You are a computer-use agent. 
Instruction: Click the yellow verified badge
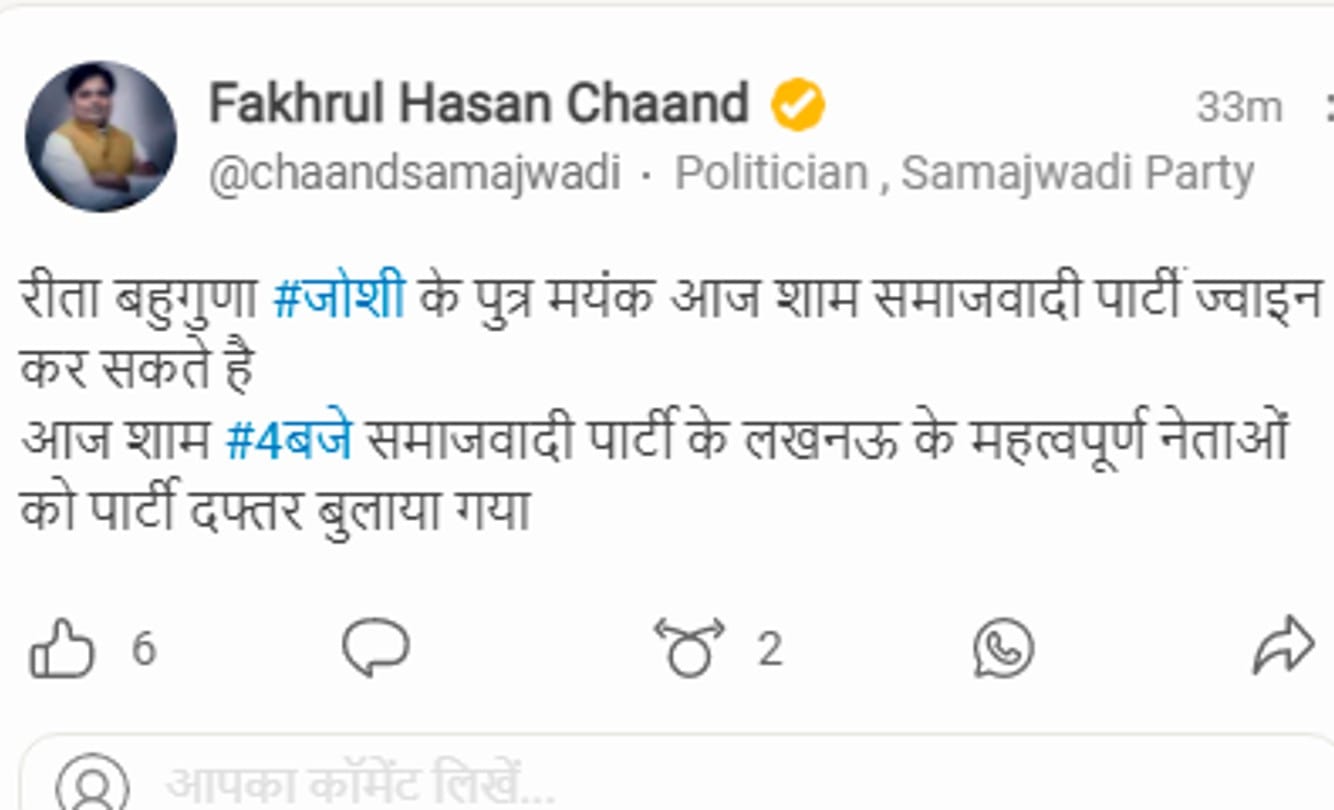[x=797, y=105]
